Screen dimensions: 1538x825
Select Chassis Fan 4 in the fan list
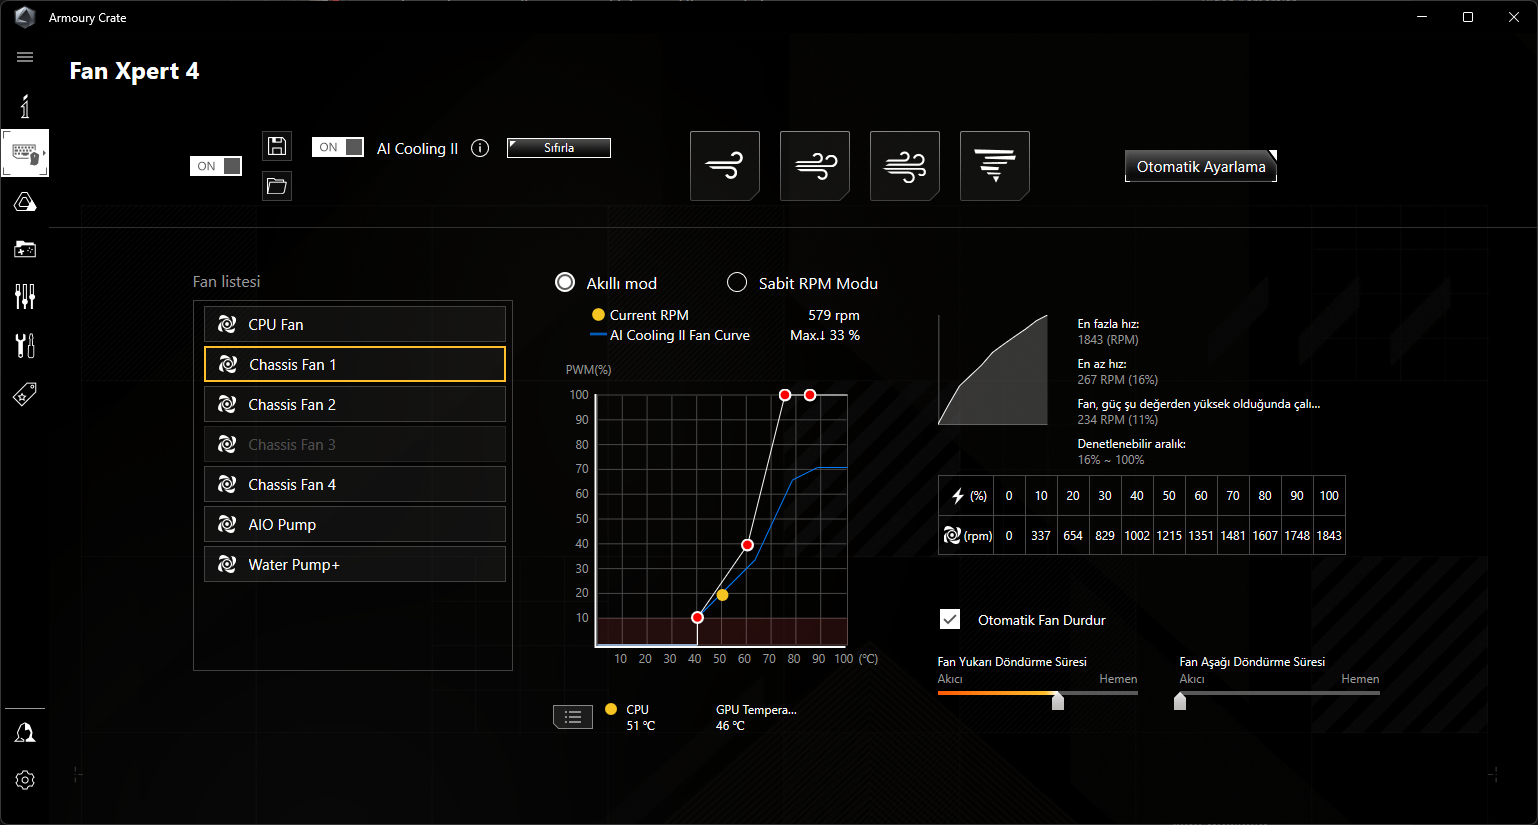coord(355,484)
